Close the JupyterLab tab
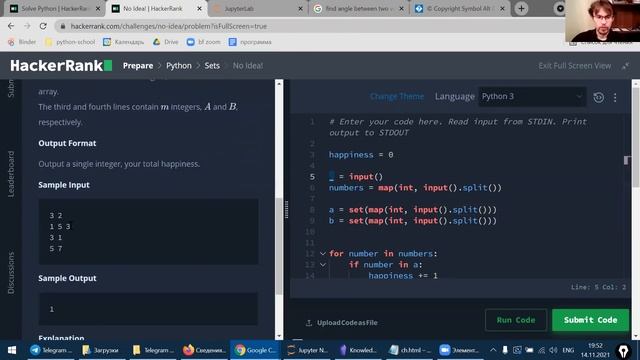 (300, 9)
